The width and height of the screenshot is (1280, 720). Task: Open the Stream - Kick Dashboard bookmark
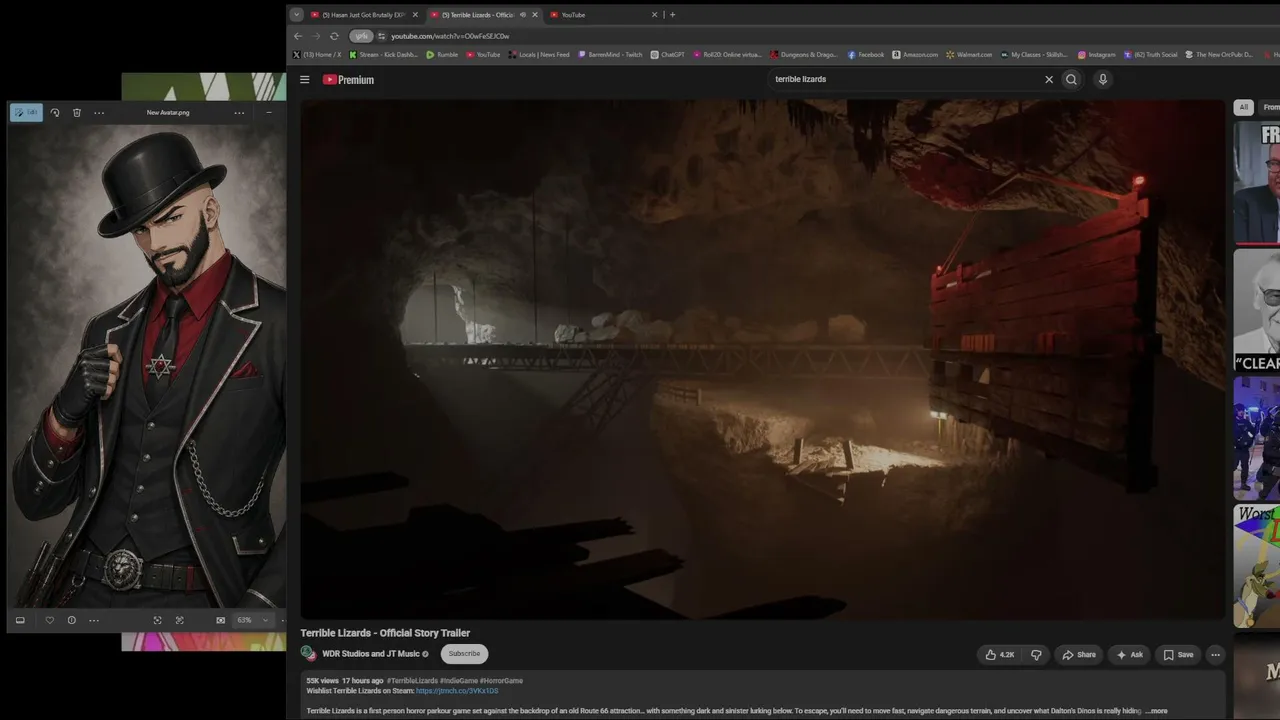click(x=383, y=55)
